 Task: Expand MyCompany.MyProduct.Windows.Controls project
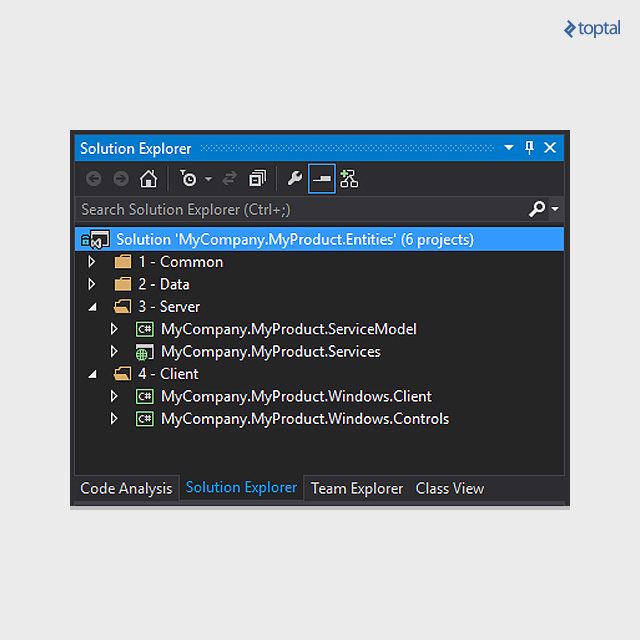[x=114, y=419]
